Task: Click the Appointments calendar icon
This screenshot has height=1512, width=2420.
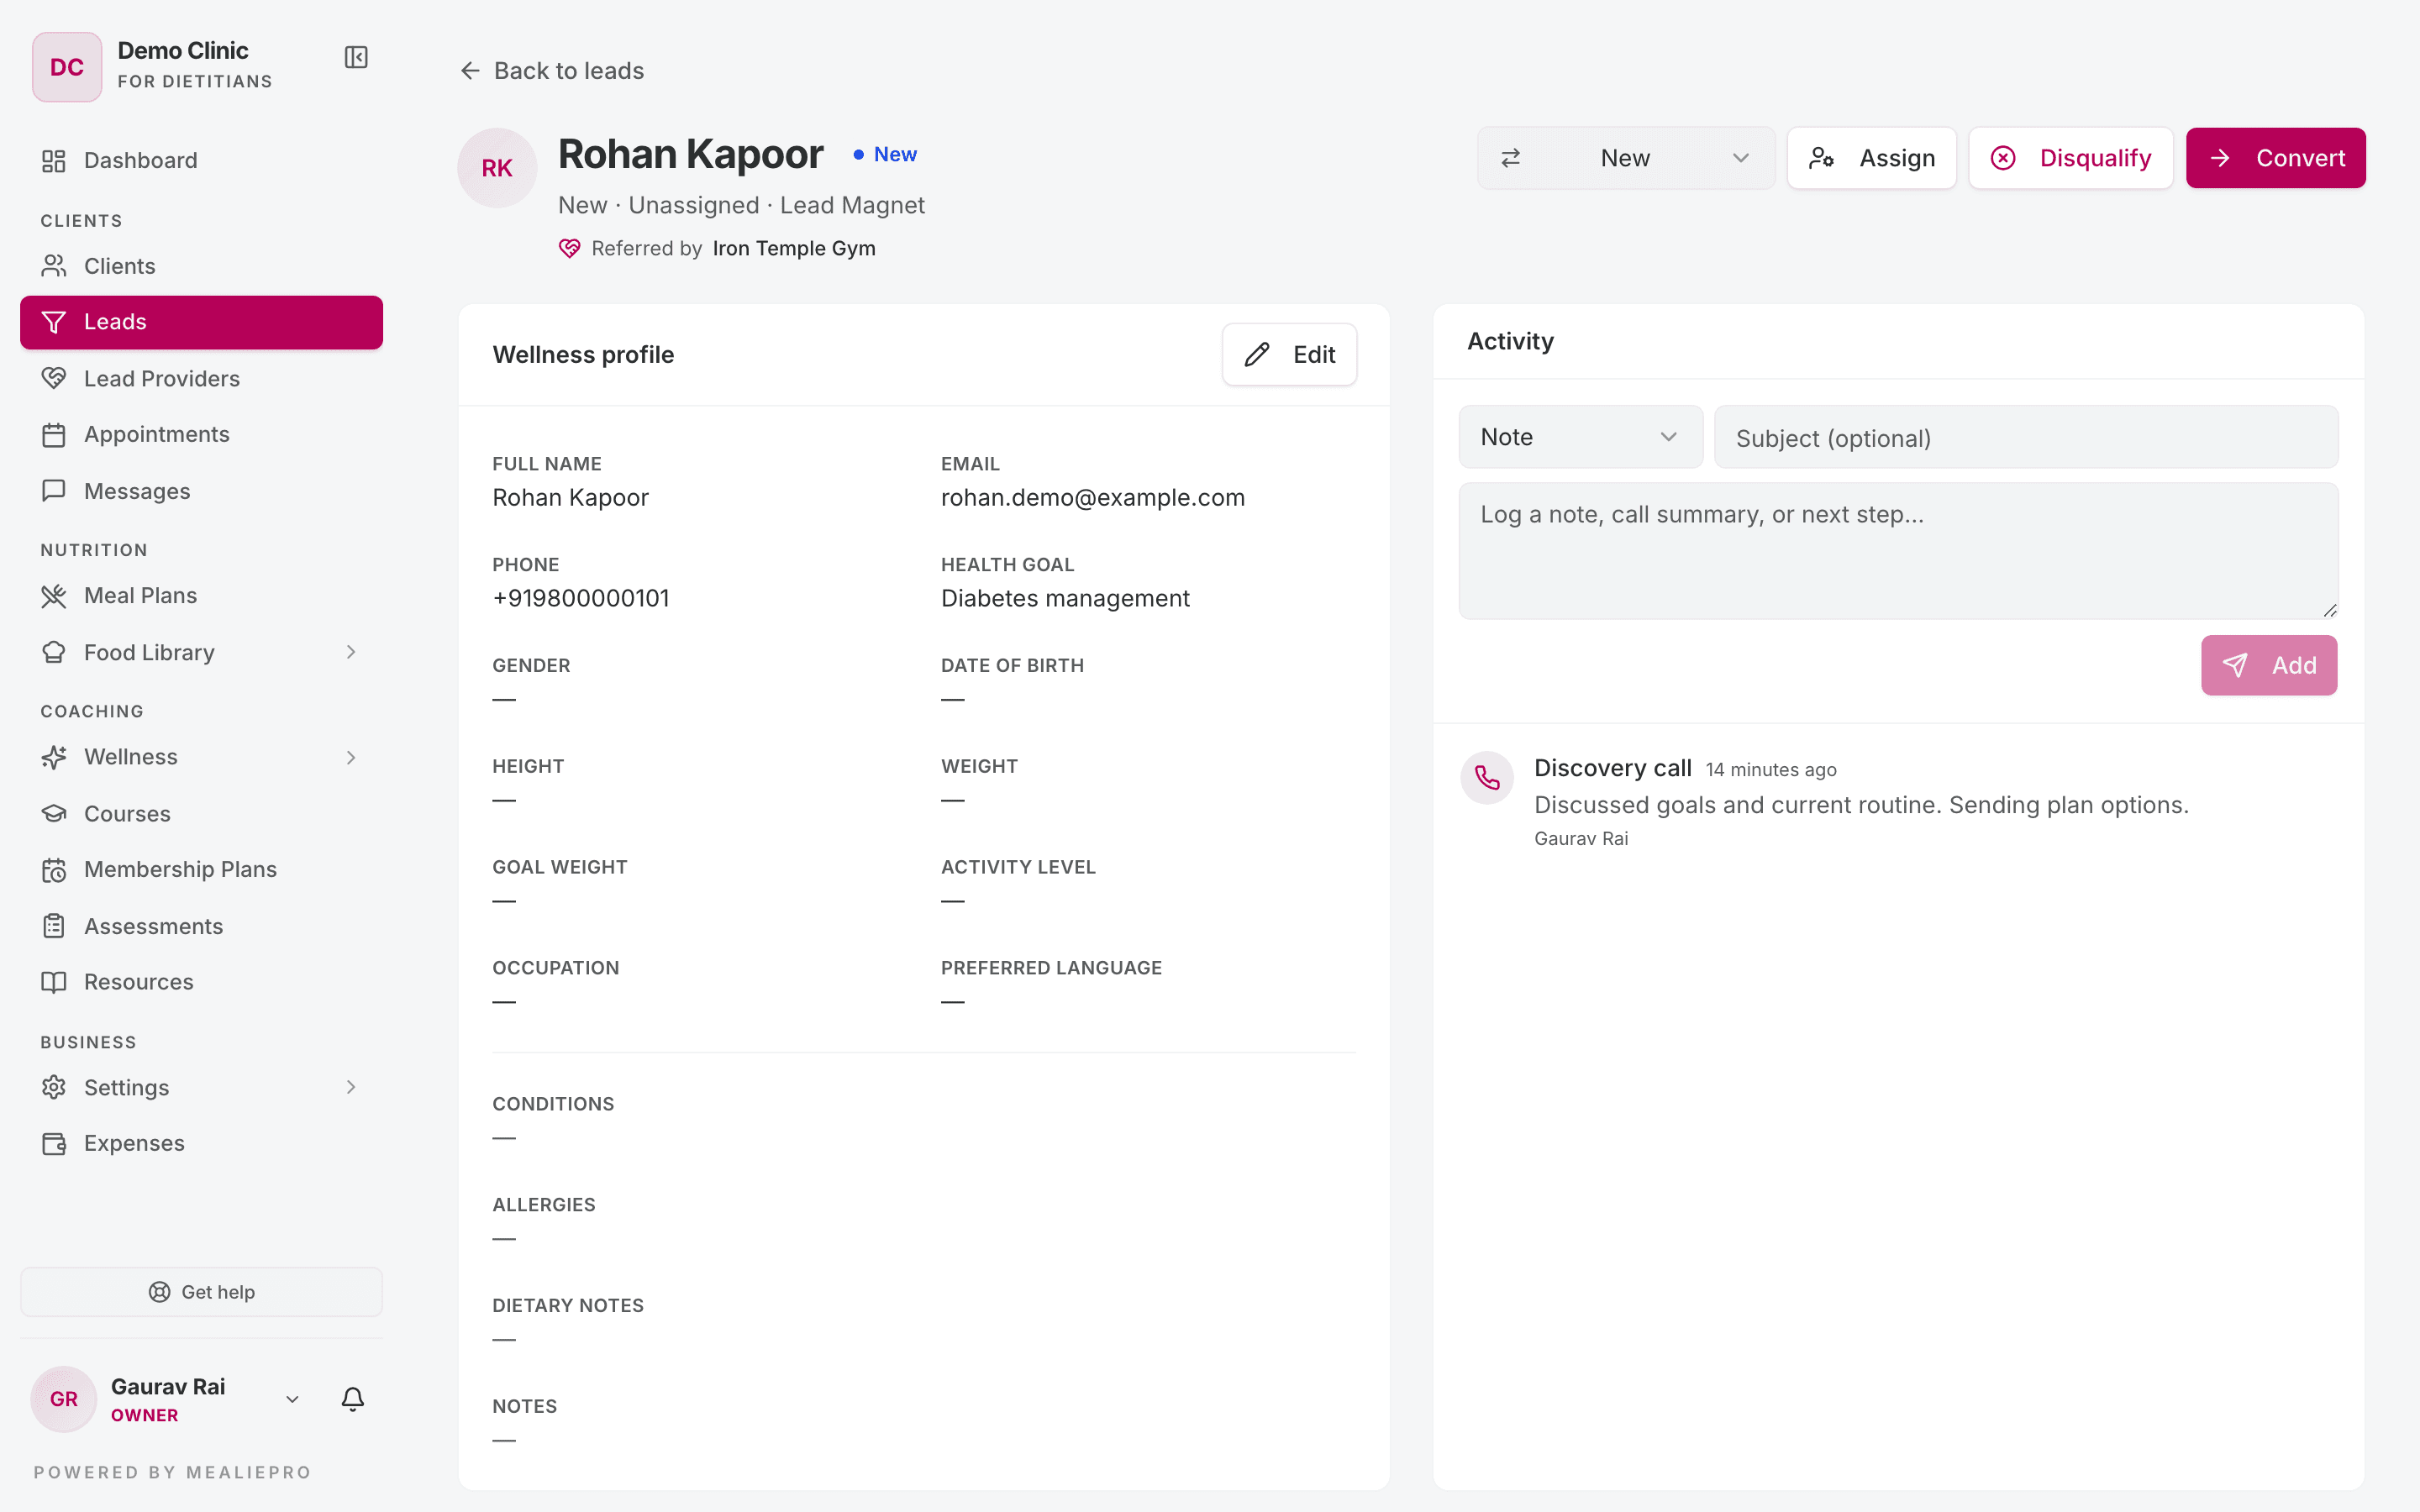Action: click(x=54, y=434)
